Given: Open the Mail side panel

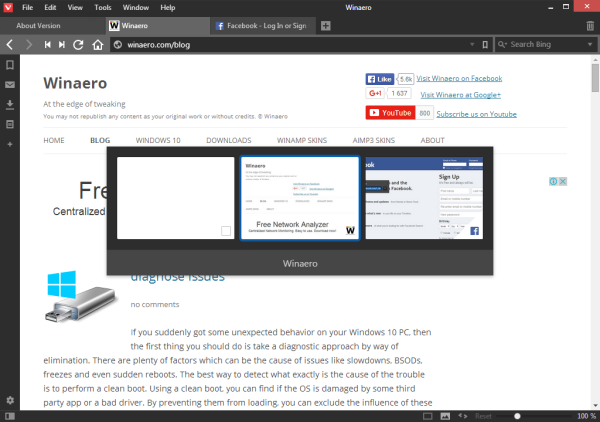Looking at the screenshot, I should point(10,85).
